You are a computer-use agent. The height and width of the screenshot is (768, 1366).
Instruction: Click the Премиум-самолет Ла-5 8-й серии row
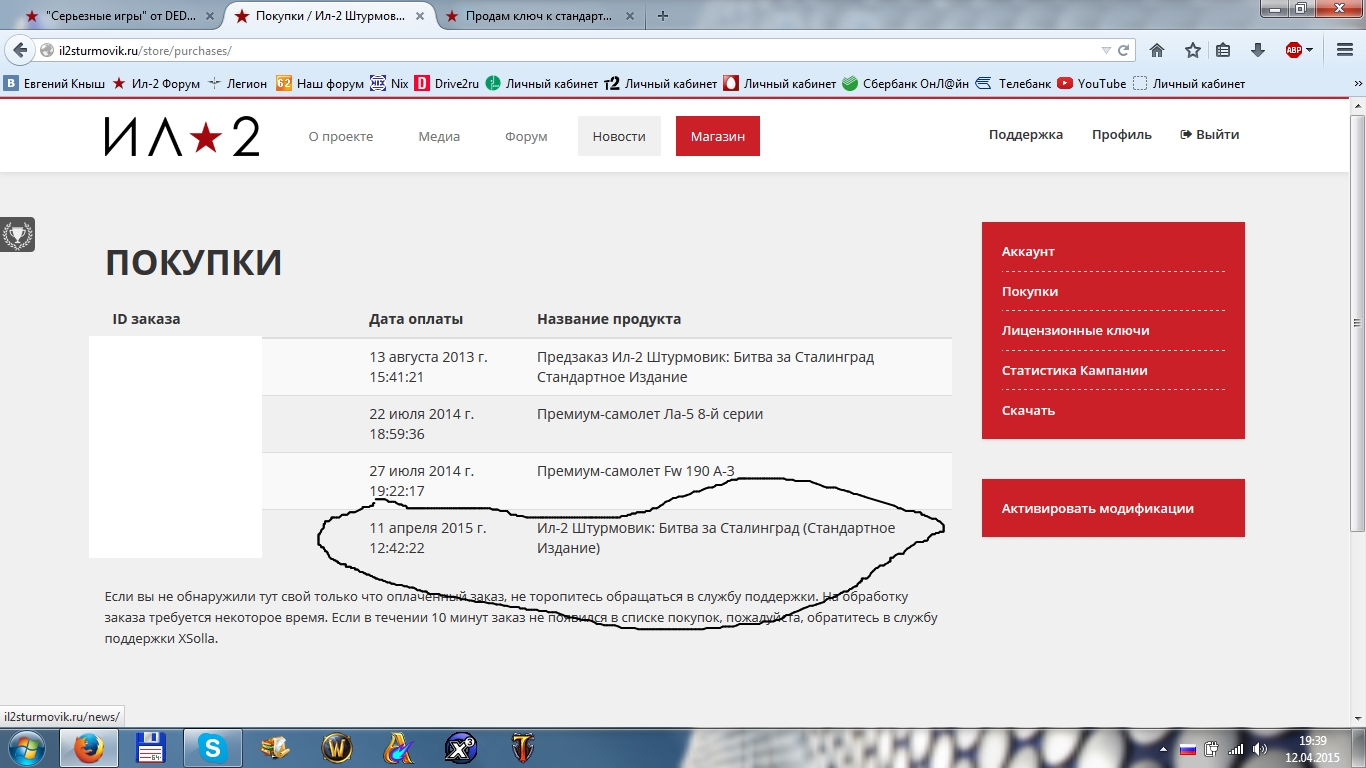click(x=607, y=424)
